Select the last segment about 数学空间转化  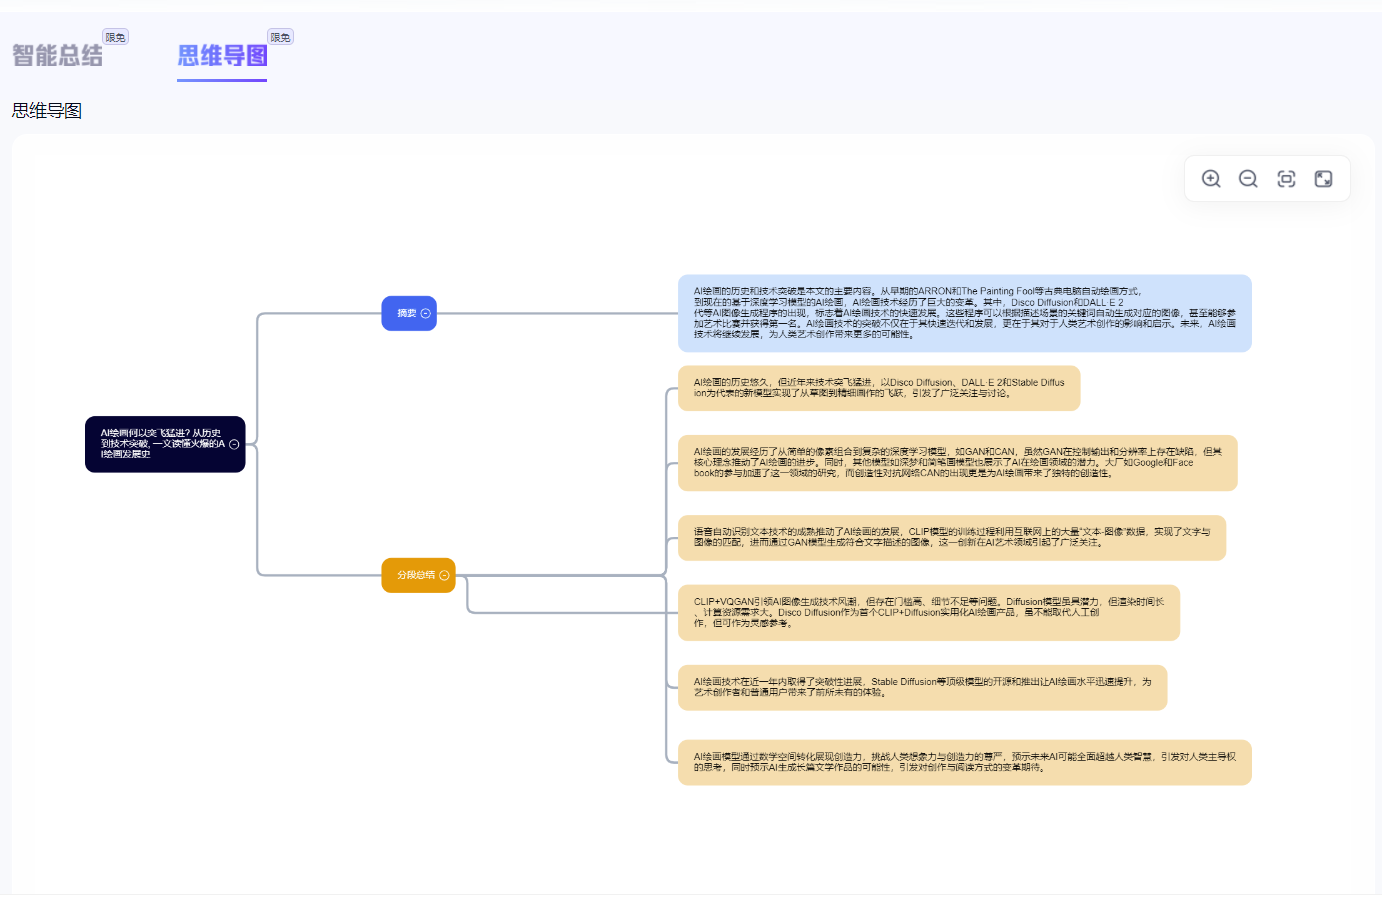964,763
